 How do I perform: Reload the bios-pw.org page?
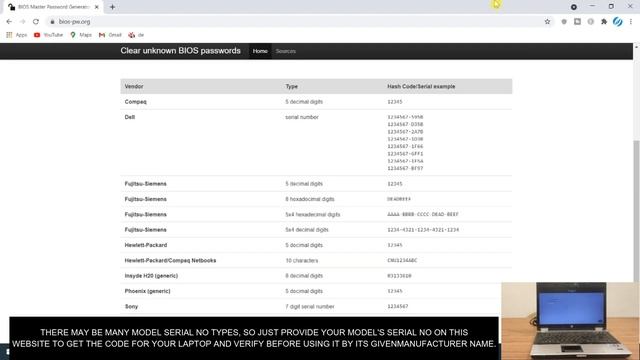36,22
